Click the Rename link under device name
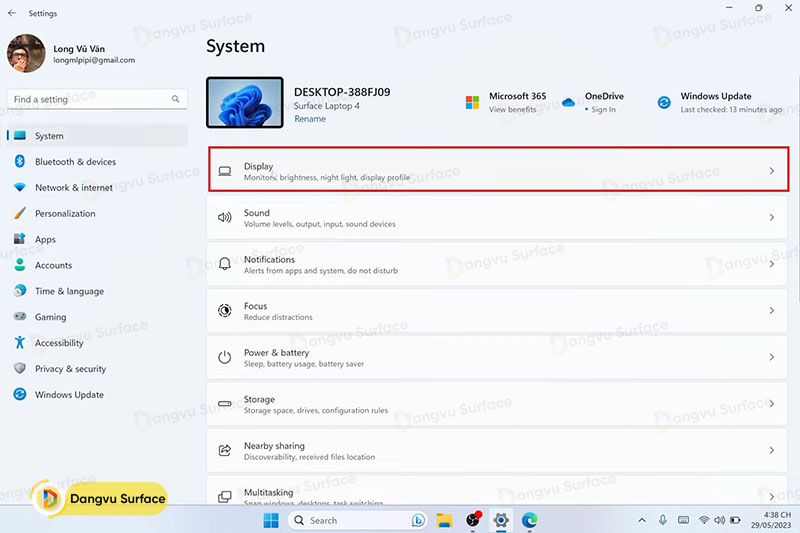 tap(309, 119)
